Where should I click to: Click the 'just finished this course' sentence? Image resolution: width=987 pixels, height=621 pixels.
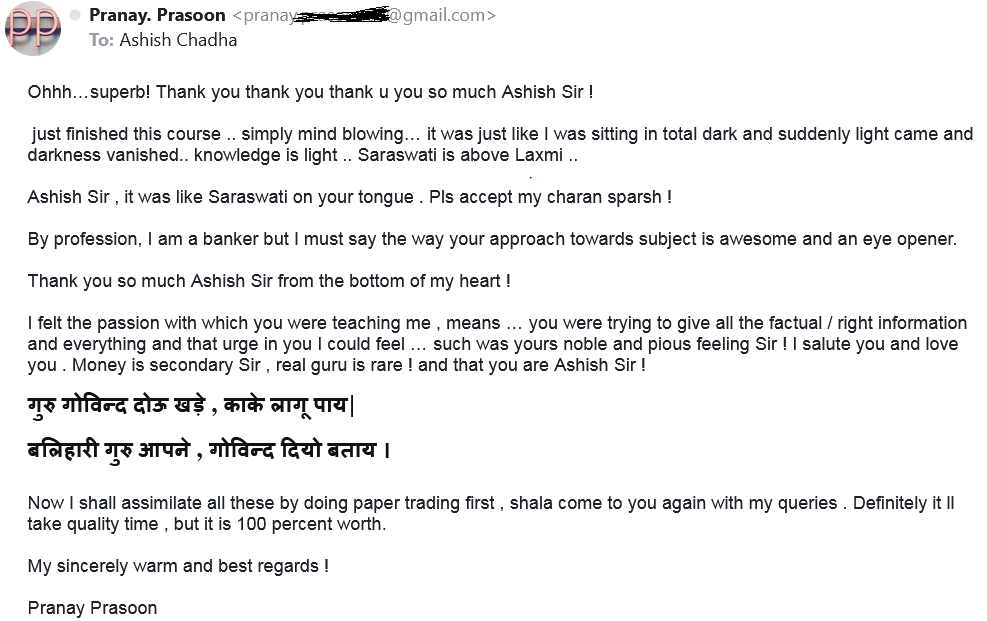(x=500, y=134)
